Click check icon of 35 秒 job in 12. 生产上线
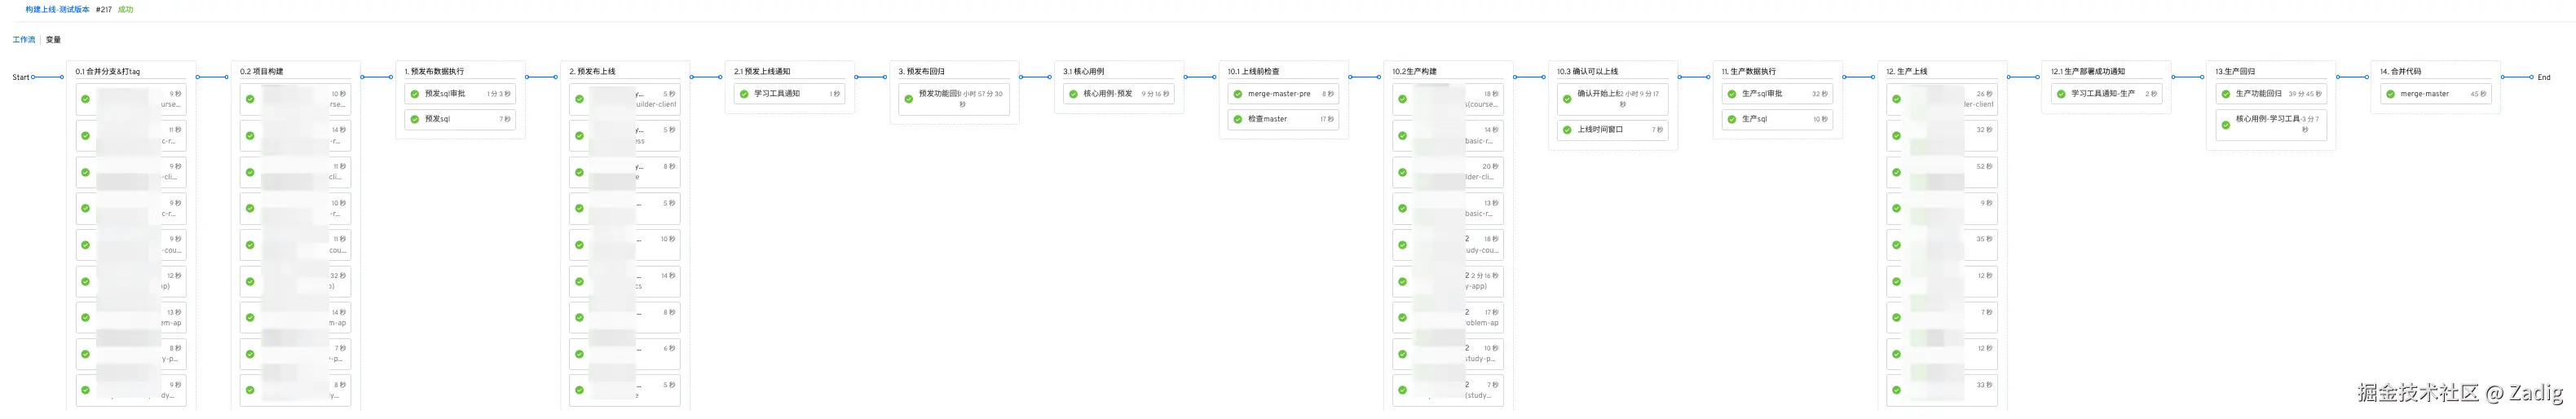The image size is (2576, 419). click(x=1896, y=245)
